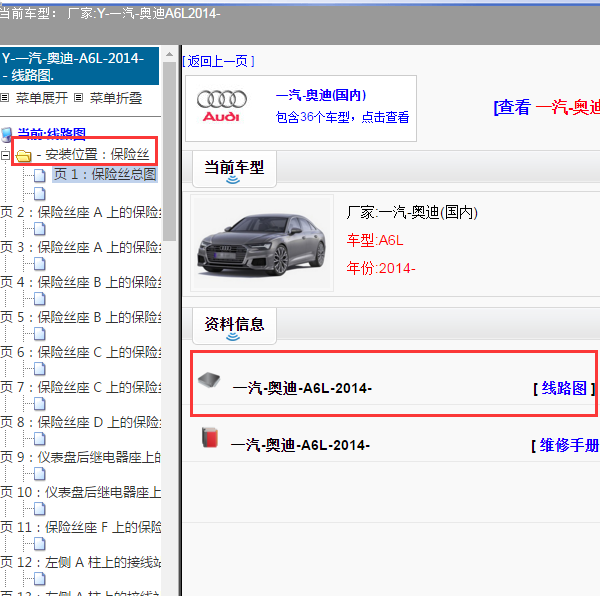
Task: Click the grey Audi A6L car thumbnail
Action: (262, 243)
